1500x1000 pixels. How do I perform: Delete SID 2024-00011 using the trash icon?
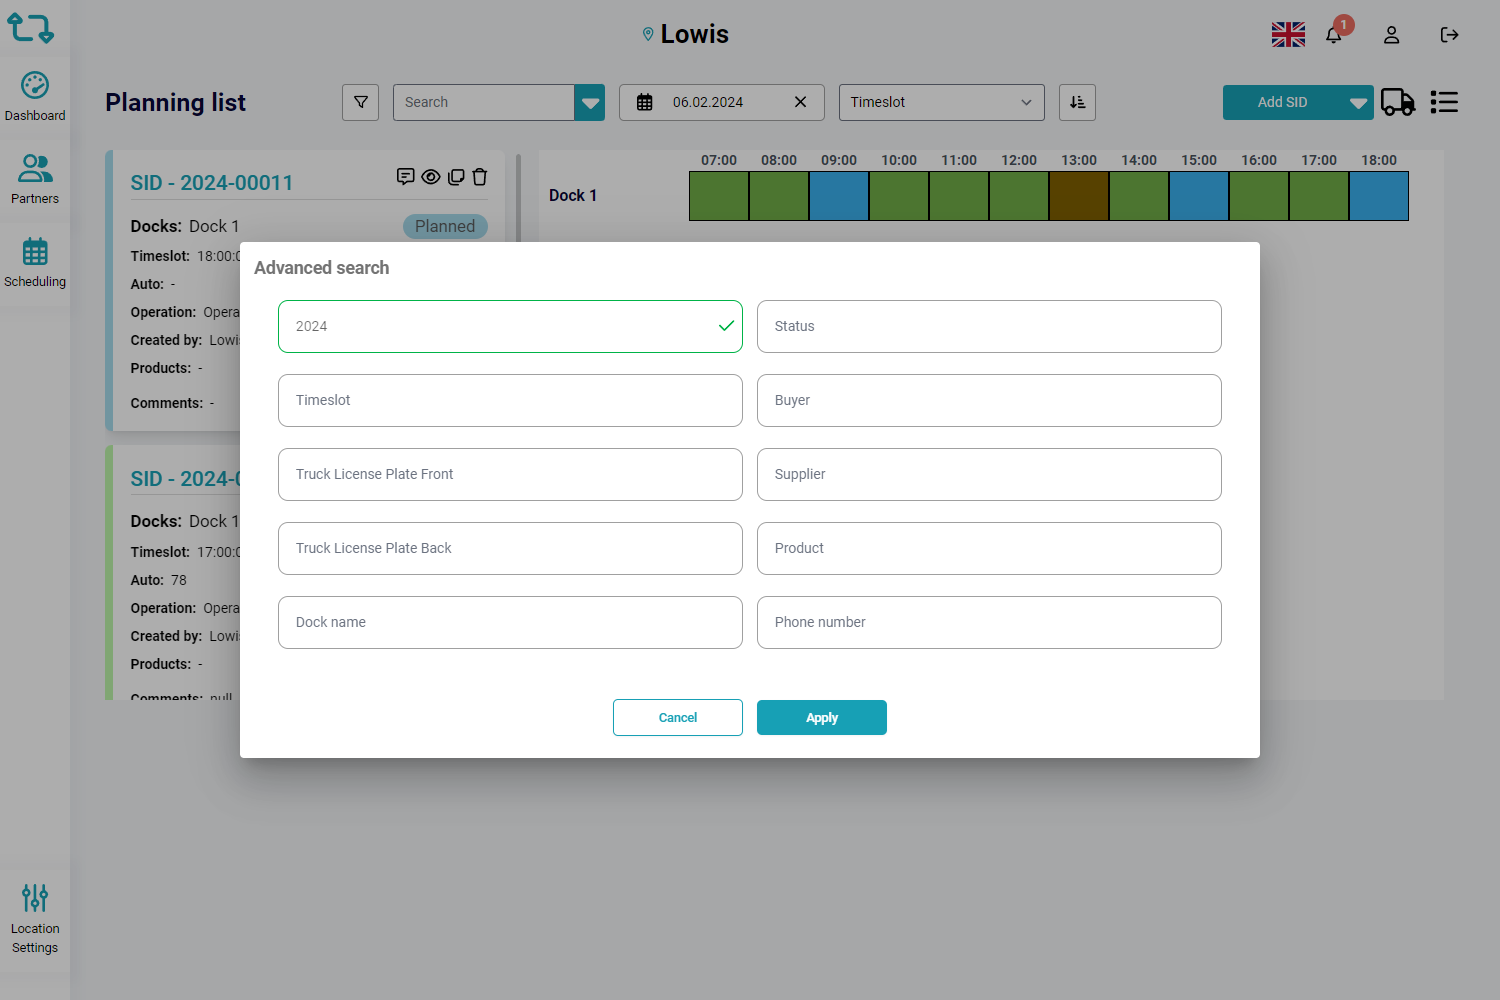tap(480, 177)
